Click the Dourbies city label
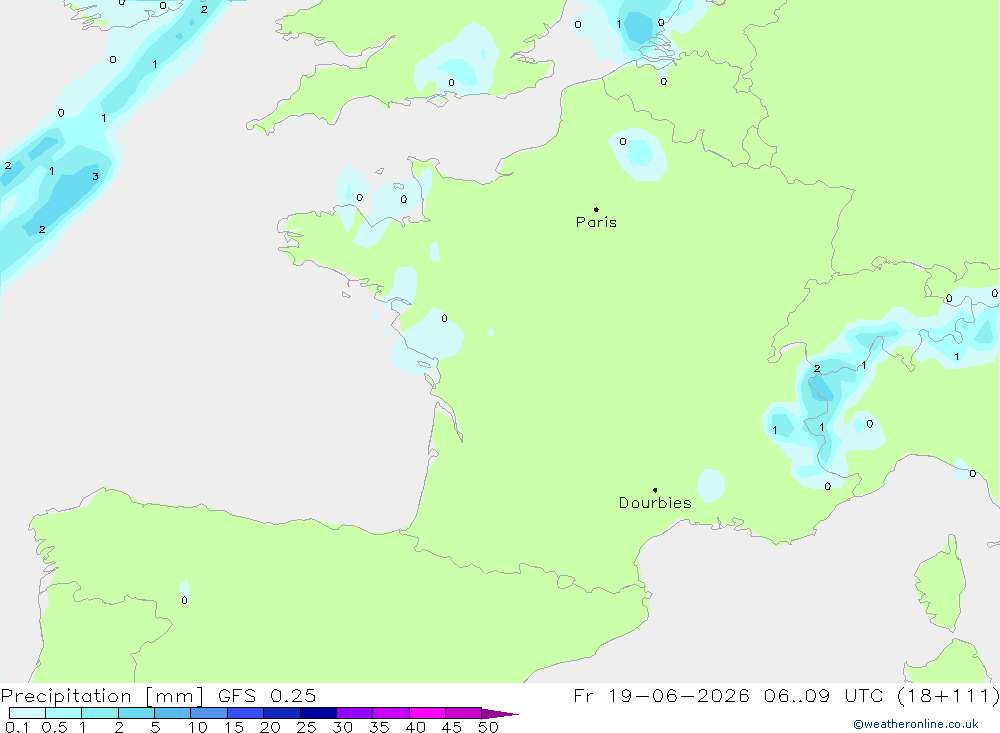This screenshot has width=1000, height=733. click(x=655, y=503)
